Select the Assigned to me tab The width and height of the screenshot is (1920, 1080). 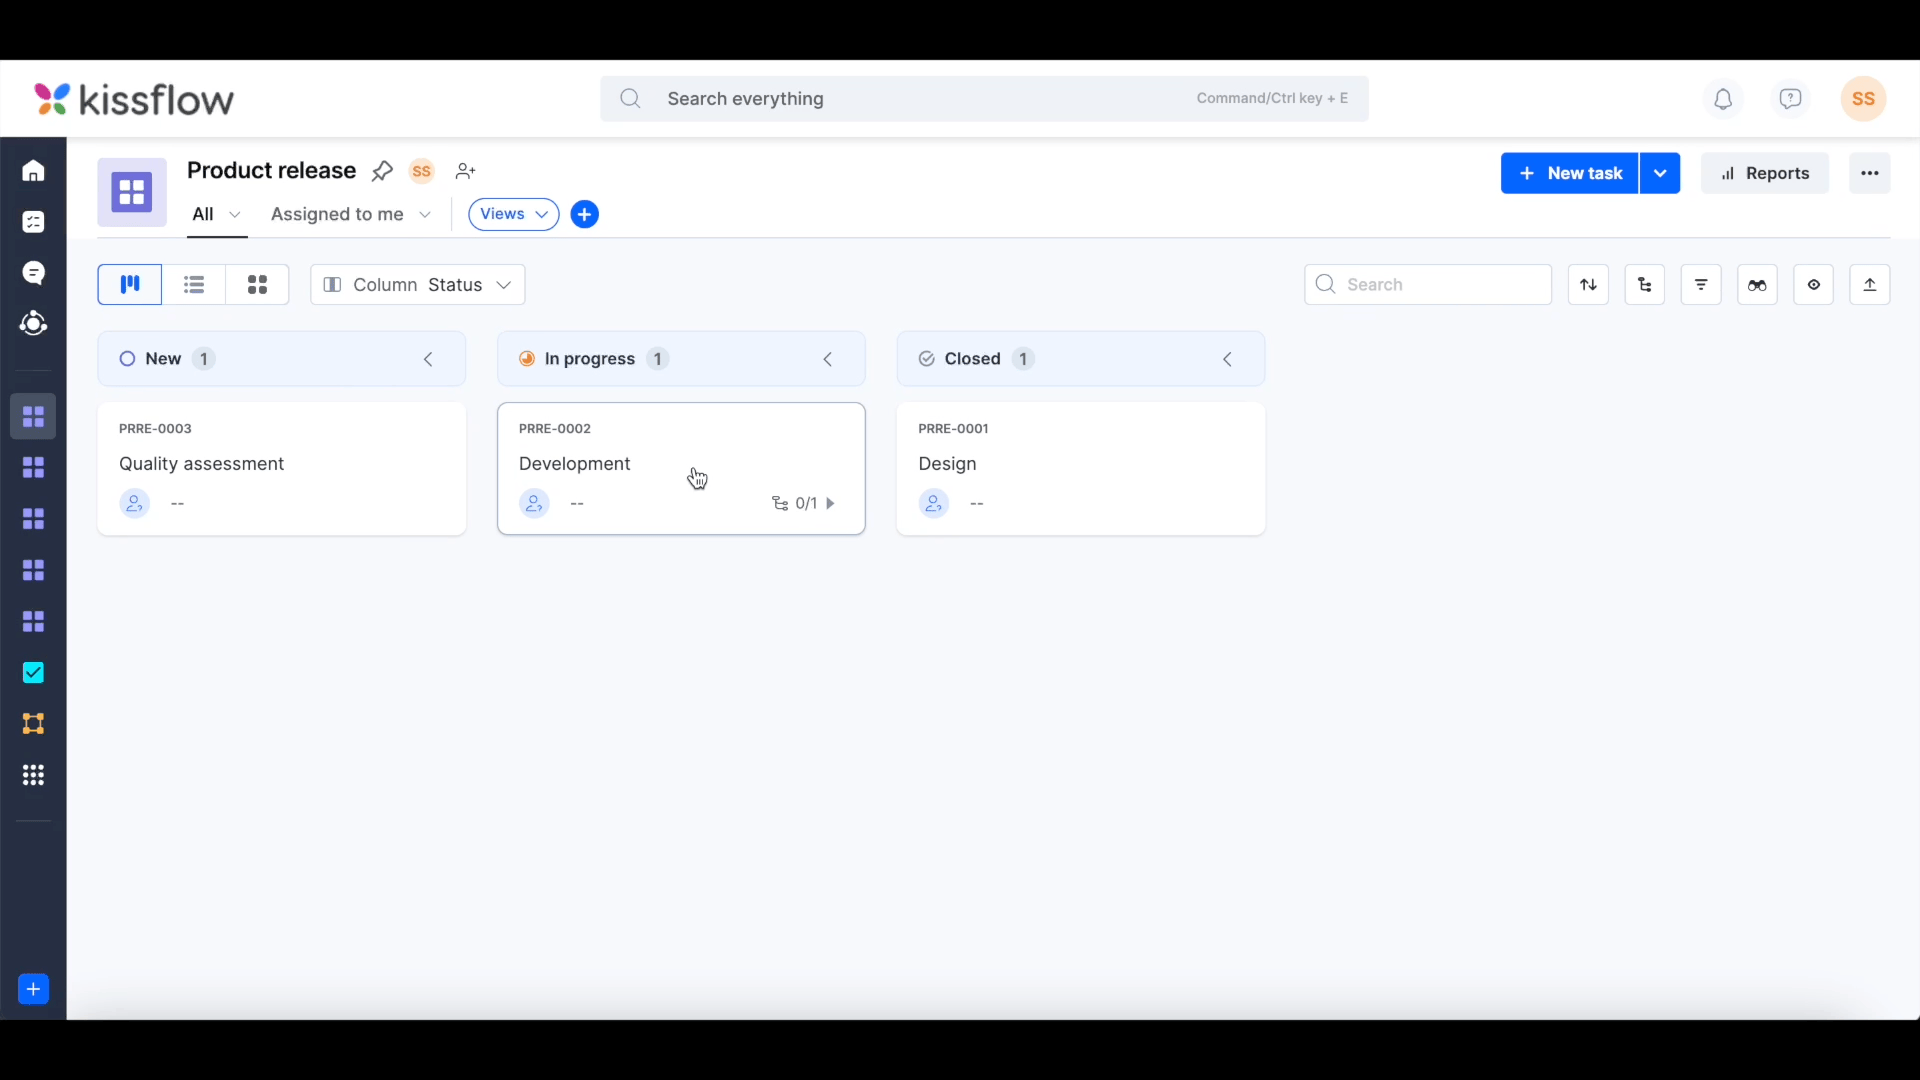pos(337,214)
